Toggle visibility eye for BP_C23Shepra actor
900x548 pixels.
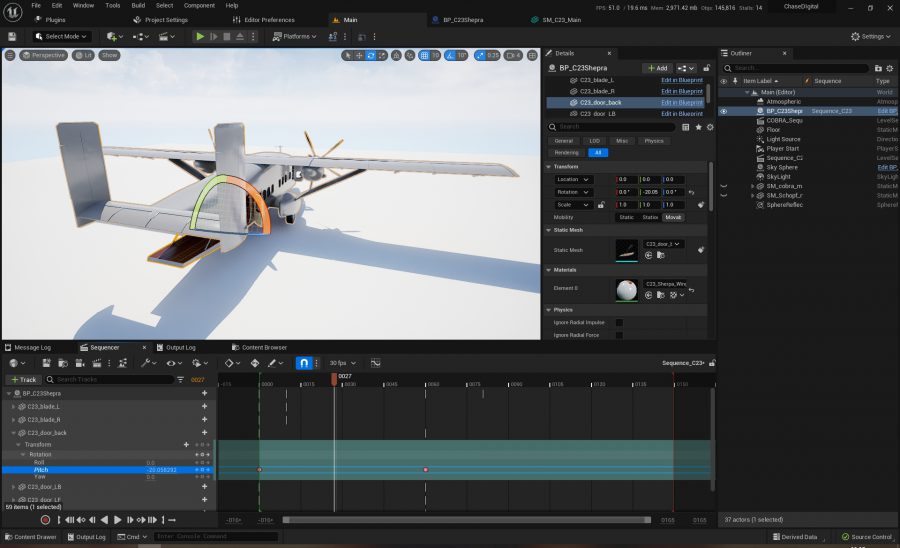[x=724, y=111]
